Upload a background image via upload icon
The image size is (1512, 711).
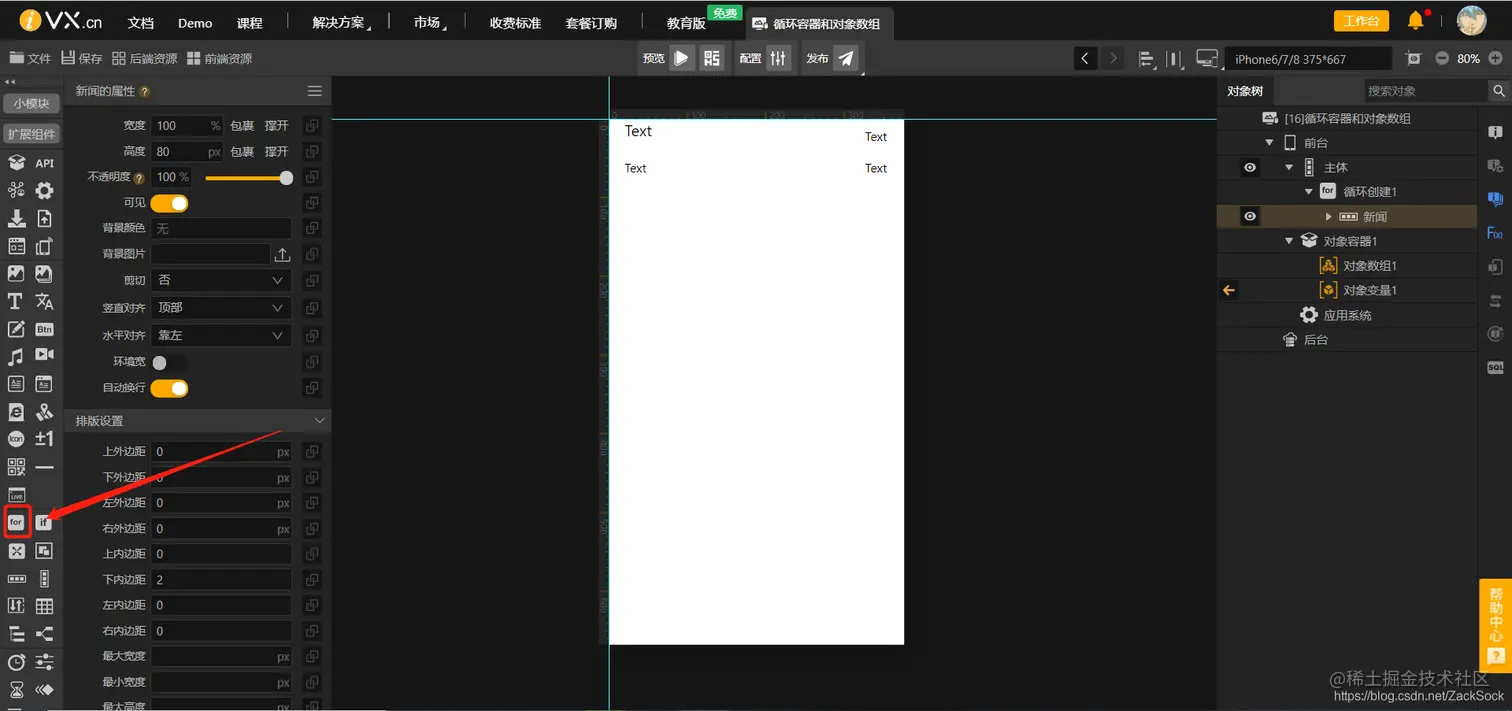[x=282, y=255]
